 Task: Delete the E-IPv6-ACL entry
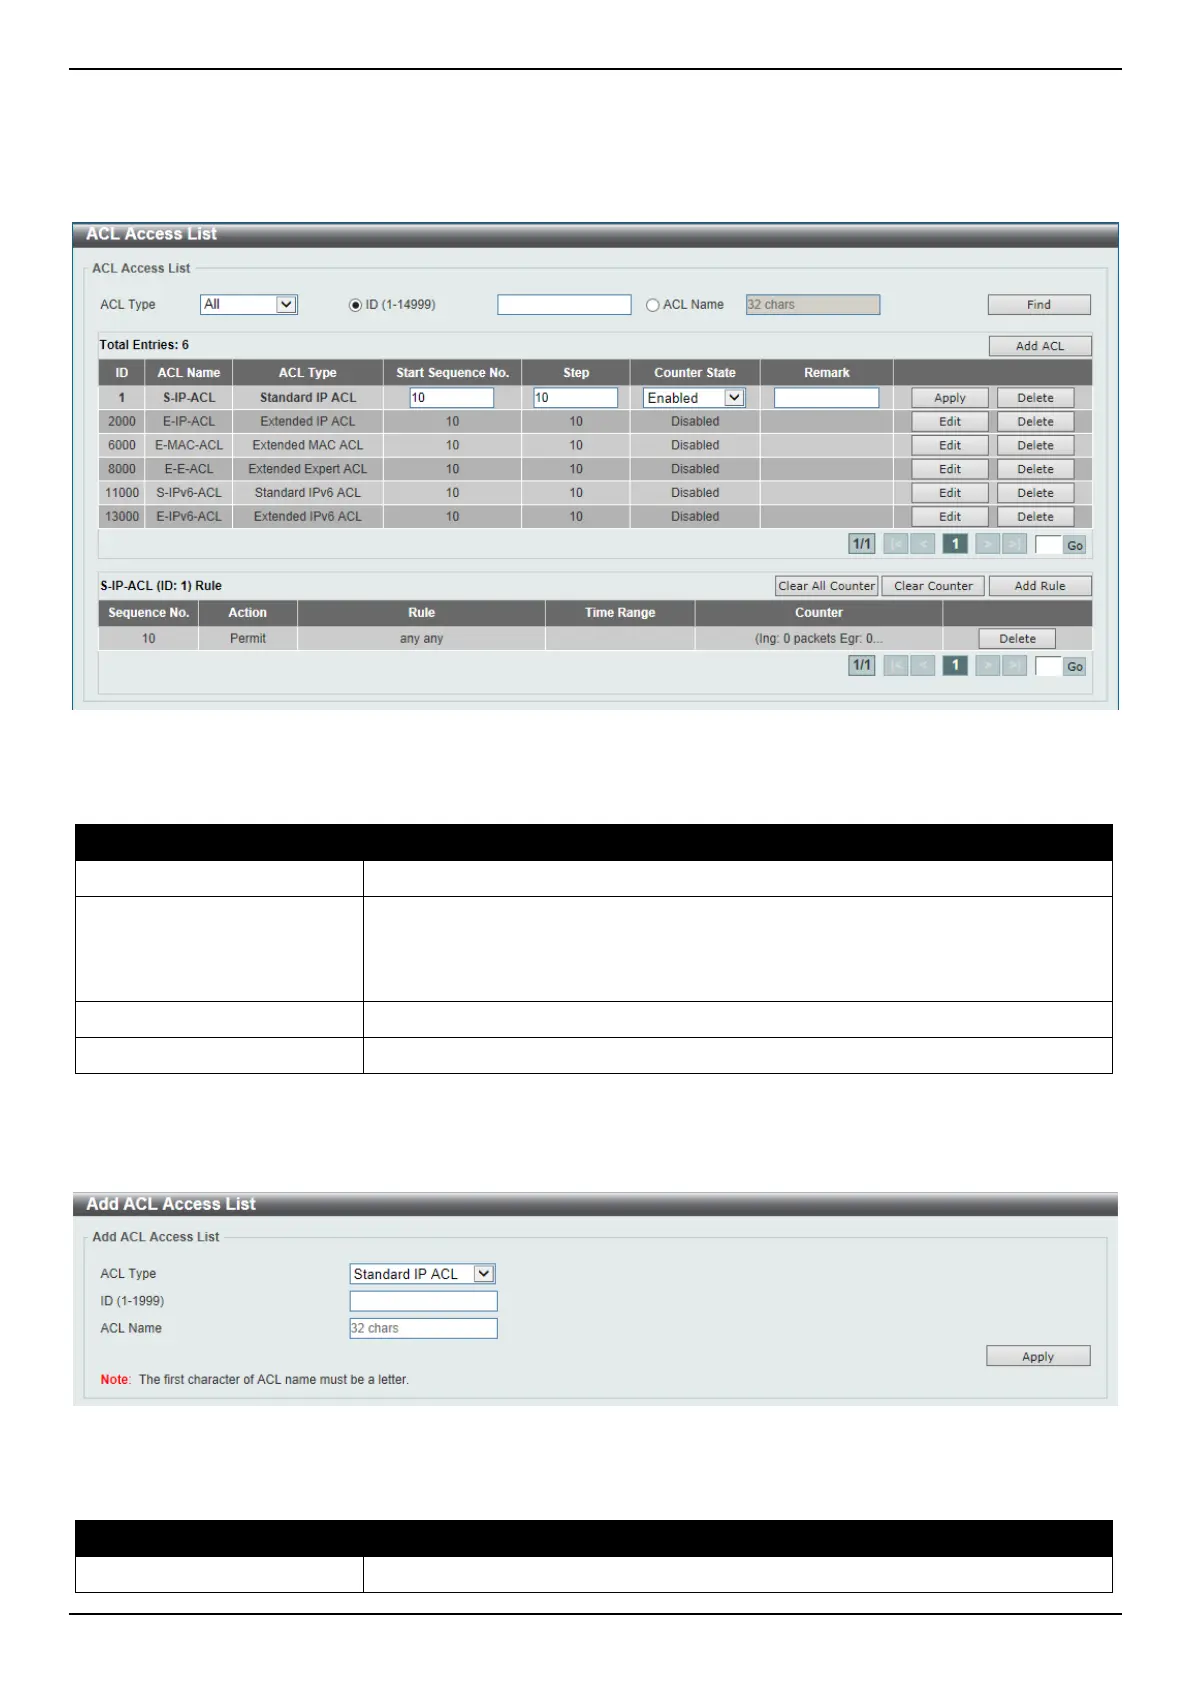pos(1035,517)
